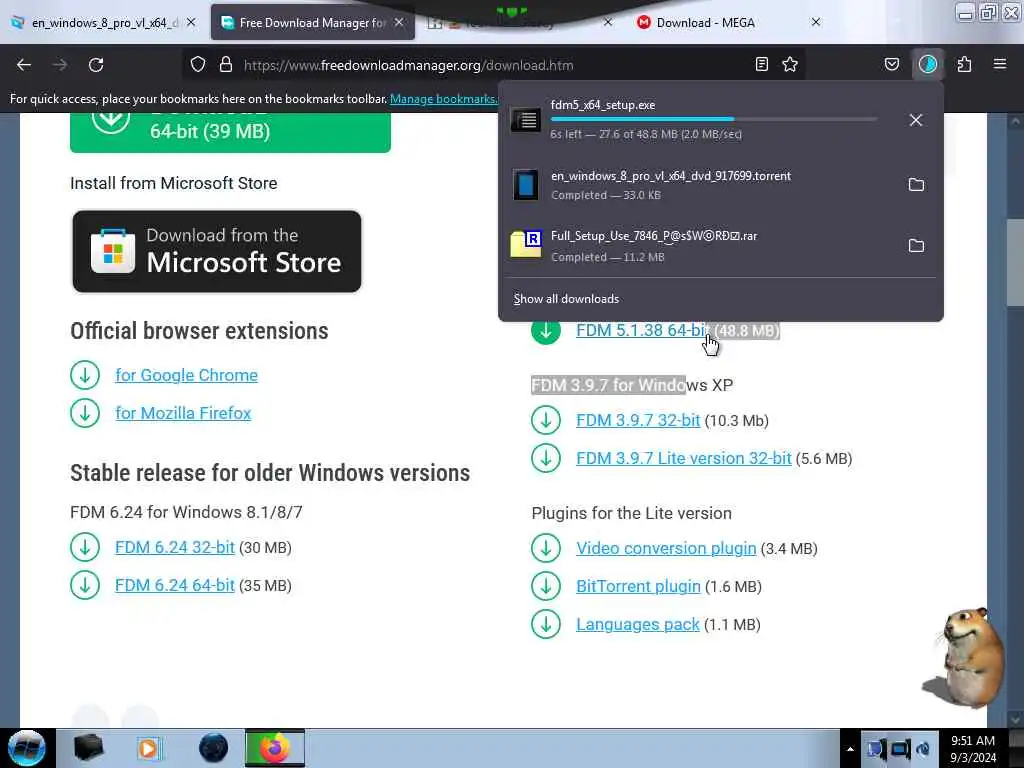Click the "FDM 3.9.7 for Windows XP" heading
The width and height of the screenshot is (1024, 768).
(x=632, y=385)
